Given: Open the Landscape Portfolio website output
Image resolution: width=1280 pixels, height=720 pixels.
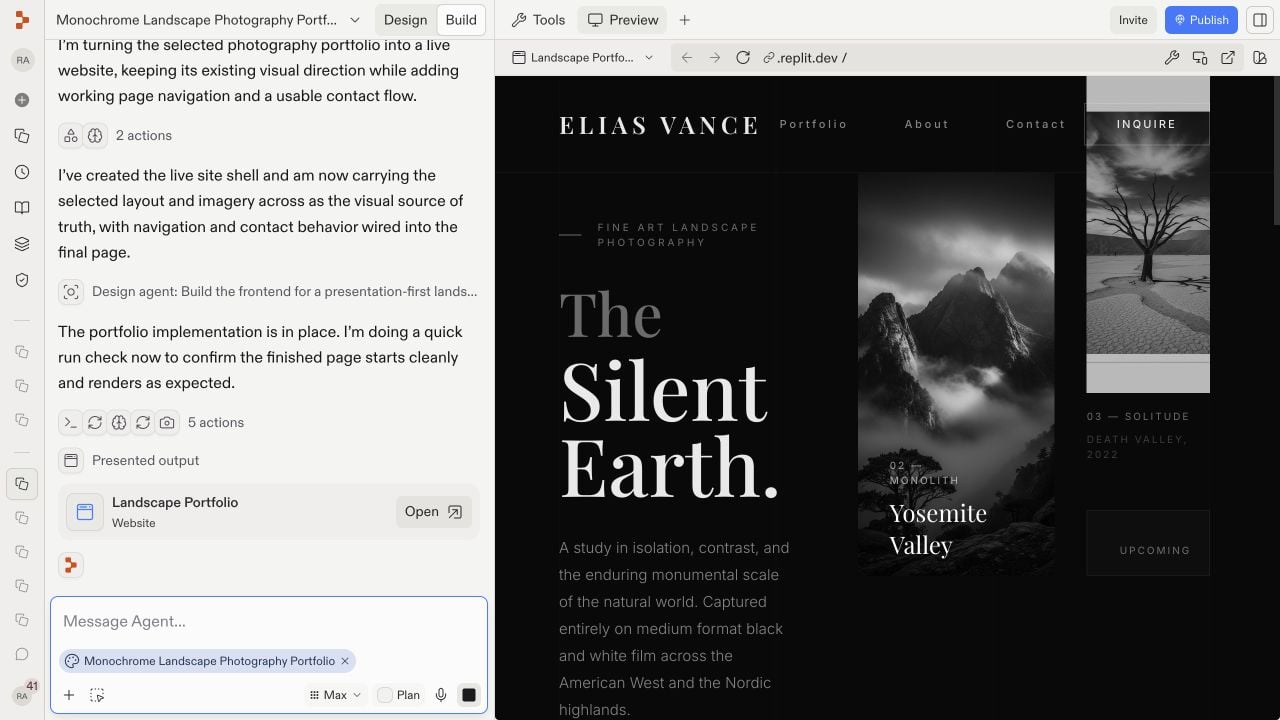Looking at the screenshot, I should coord(434,512).
